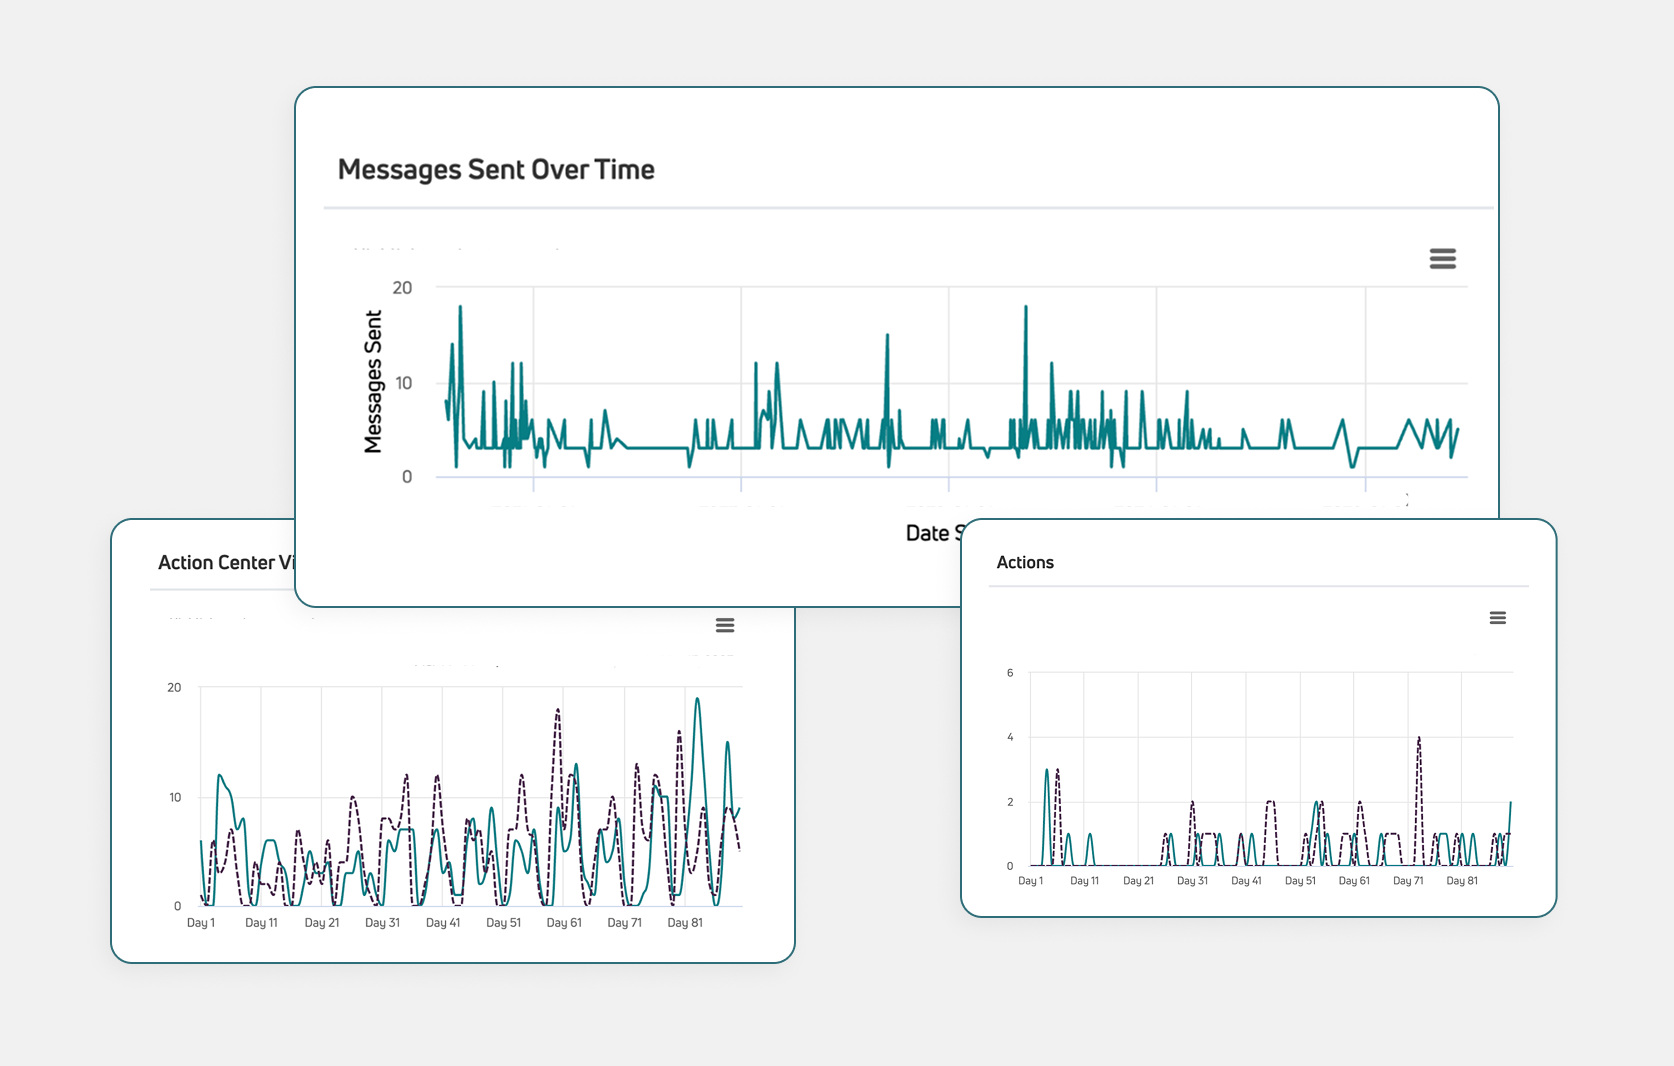
Task: Click the hamburger icon nearest the Actions title
Action: coord(1498,618)
